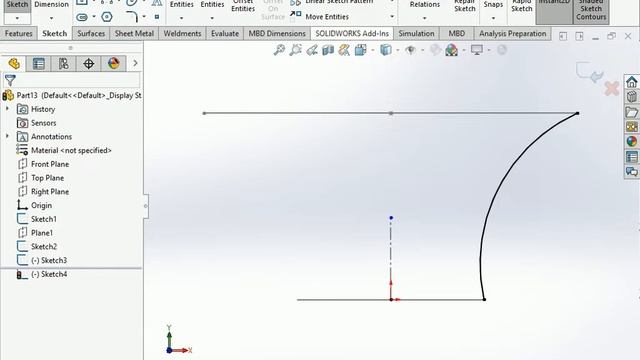Expand the History tree node
Viewport: 640px width, 360px height.
pyautogui.click(x=7, y=109)
